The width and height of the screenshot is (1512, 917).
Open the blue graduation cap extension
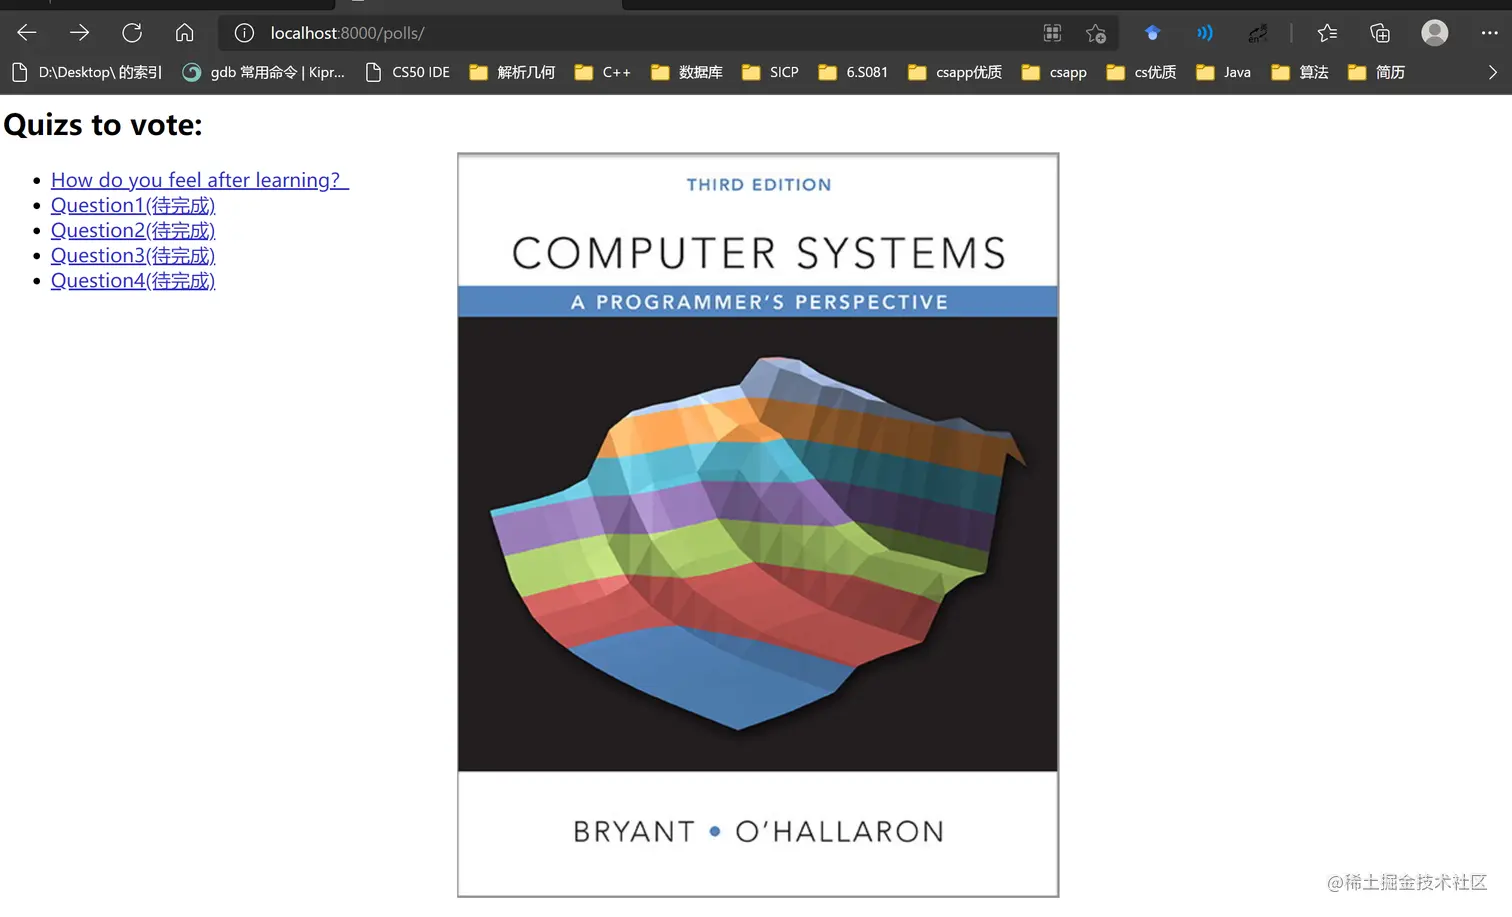coord(1152,33)
